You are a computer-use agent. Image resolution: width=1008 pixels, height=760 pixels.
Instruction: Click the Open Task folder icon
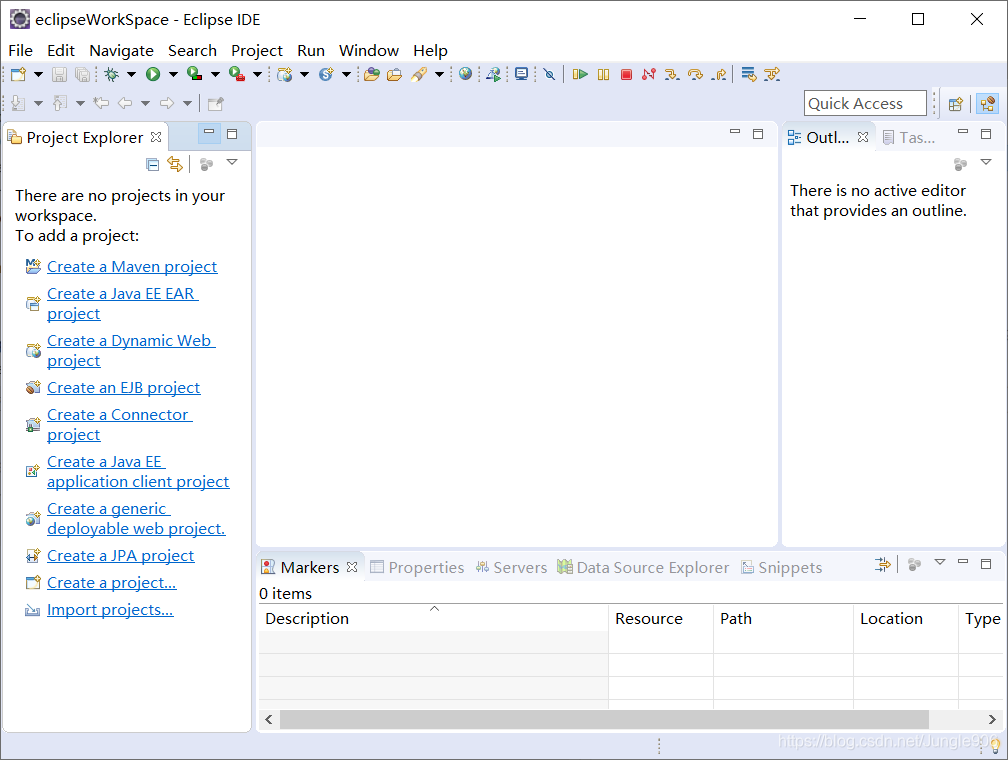coord(394,75)
